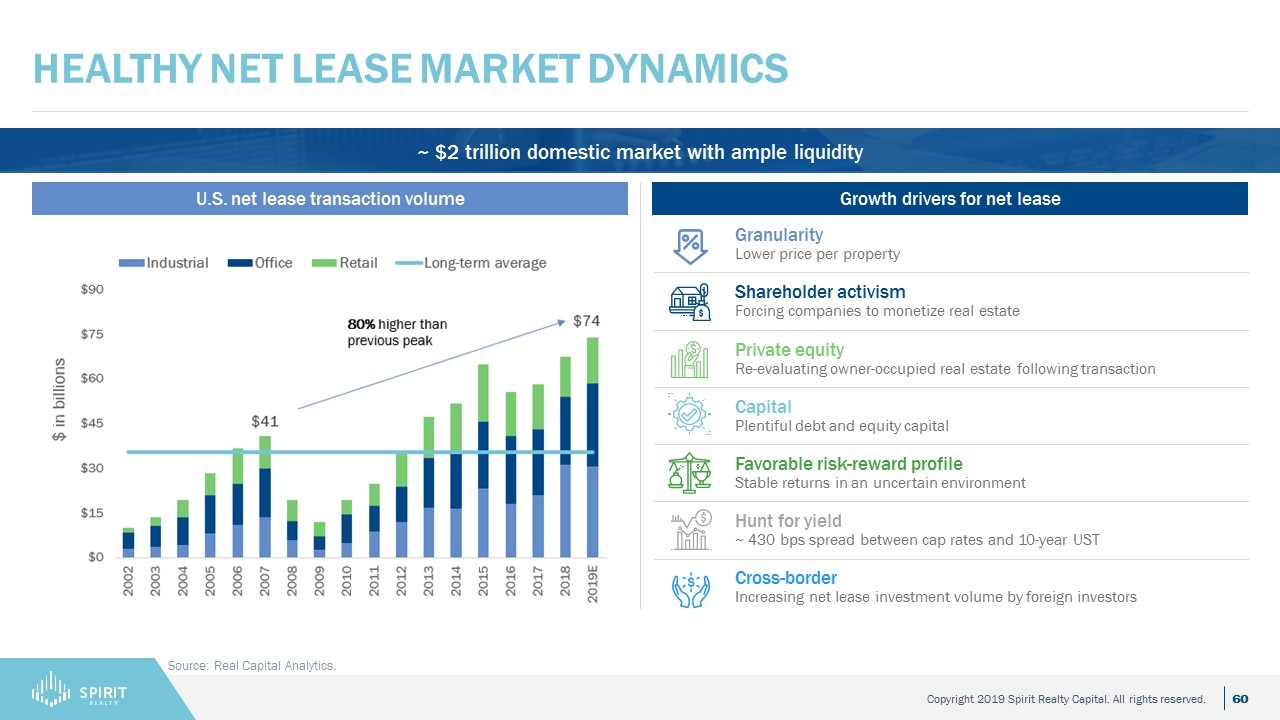Click the Spirit Realty logo
Image resolution: width=1280 pixels, height=720 pixels.
pos(80,689)
